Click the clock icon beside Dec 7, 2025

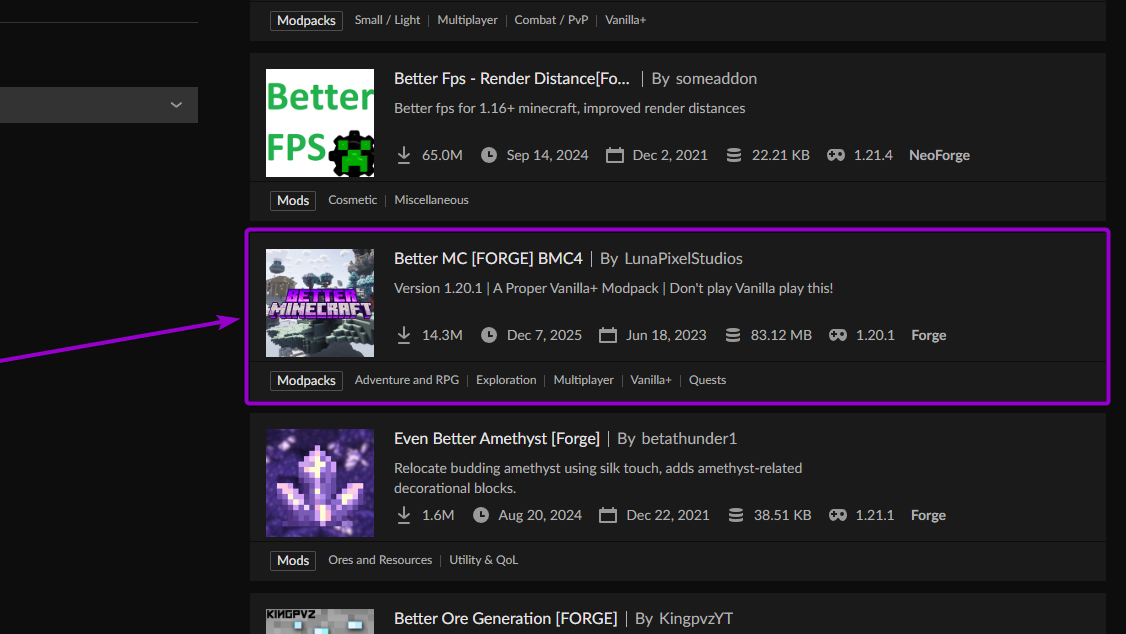pyautogui.click(x=489, y=335)
